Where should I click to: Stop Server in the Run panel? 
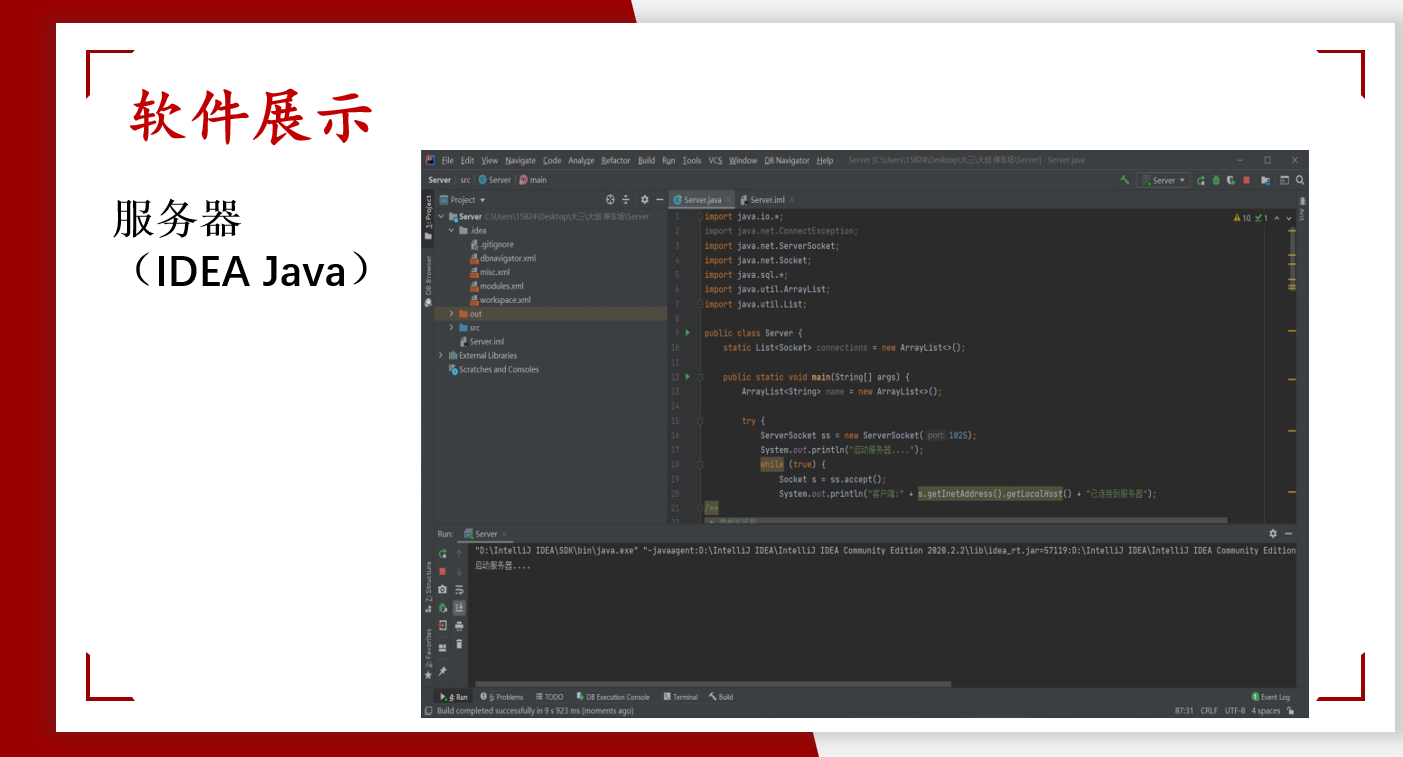(x=442, y=571)
